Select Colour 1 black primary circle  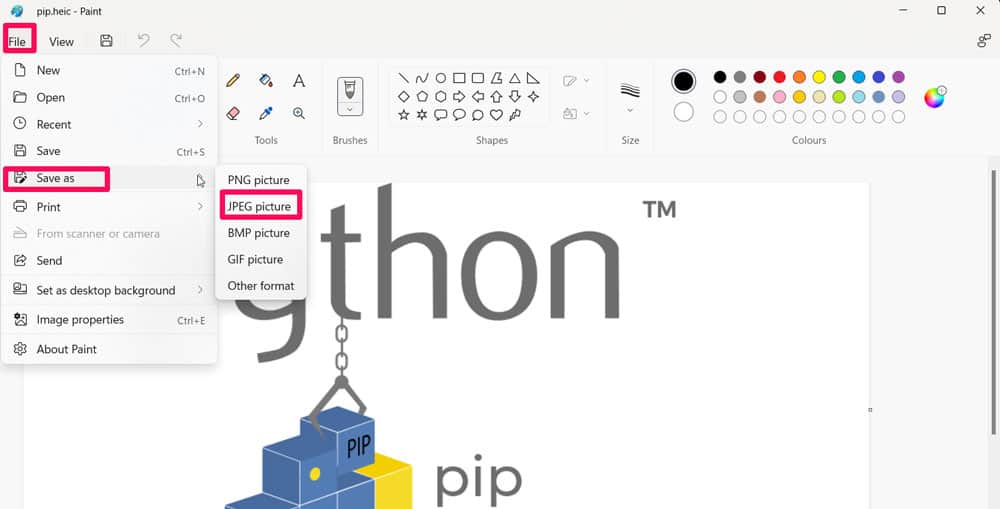pyautogui.click(x=683, y=81)
